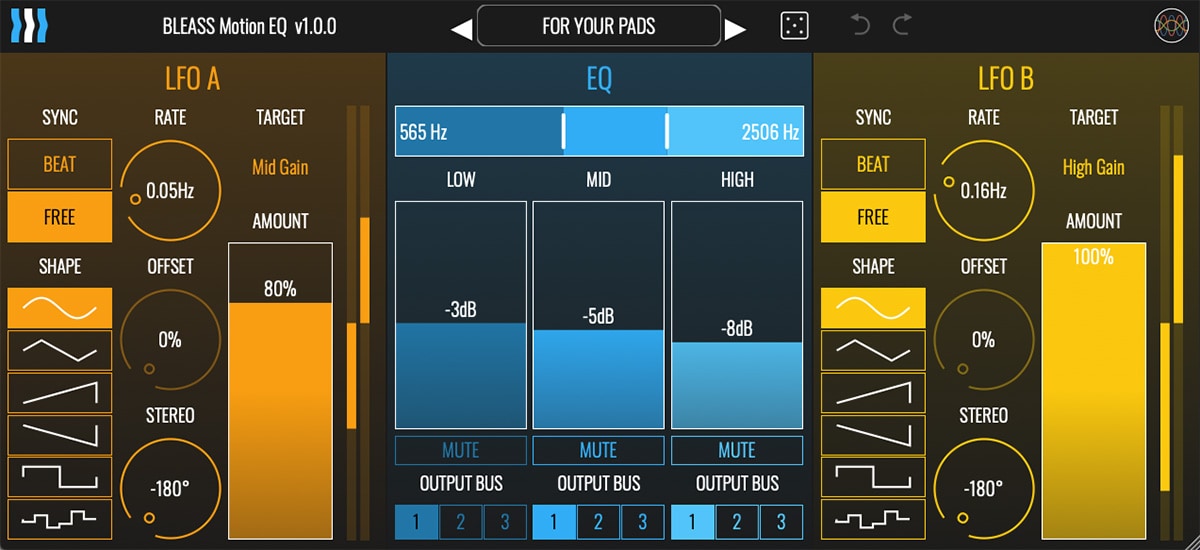Image resolution: width=1200 pixels, height=550 pixels.
Task: Select output bus 1 for LOW band
Action: [x=416, y=521]
